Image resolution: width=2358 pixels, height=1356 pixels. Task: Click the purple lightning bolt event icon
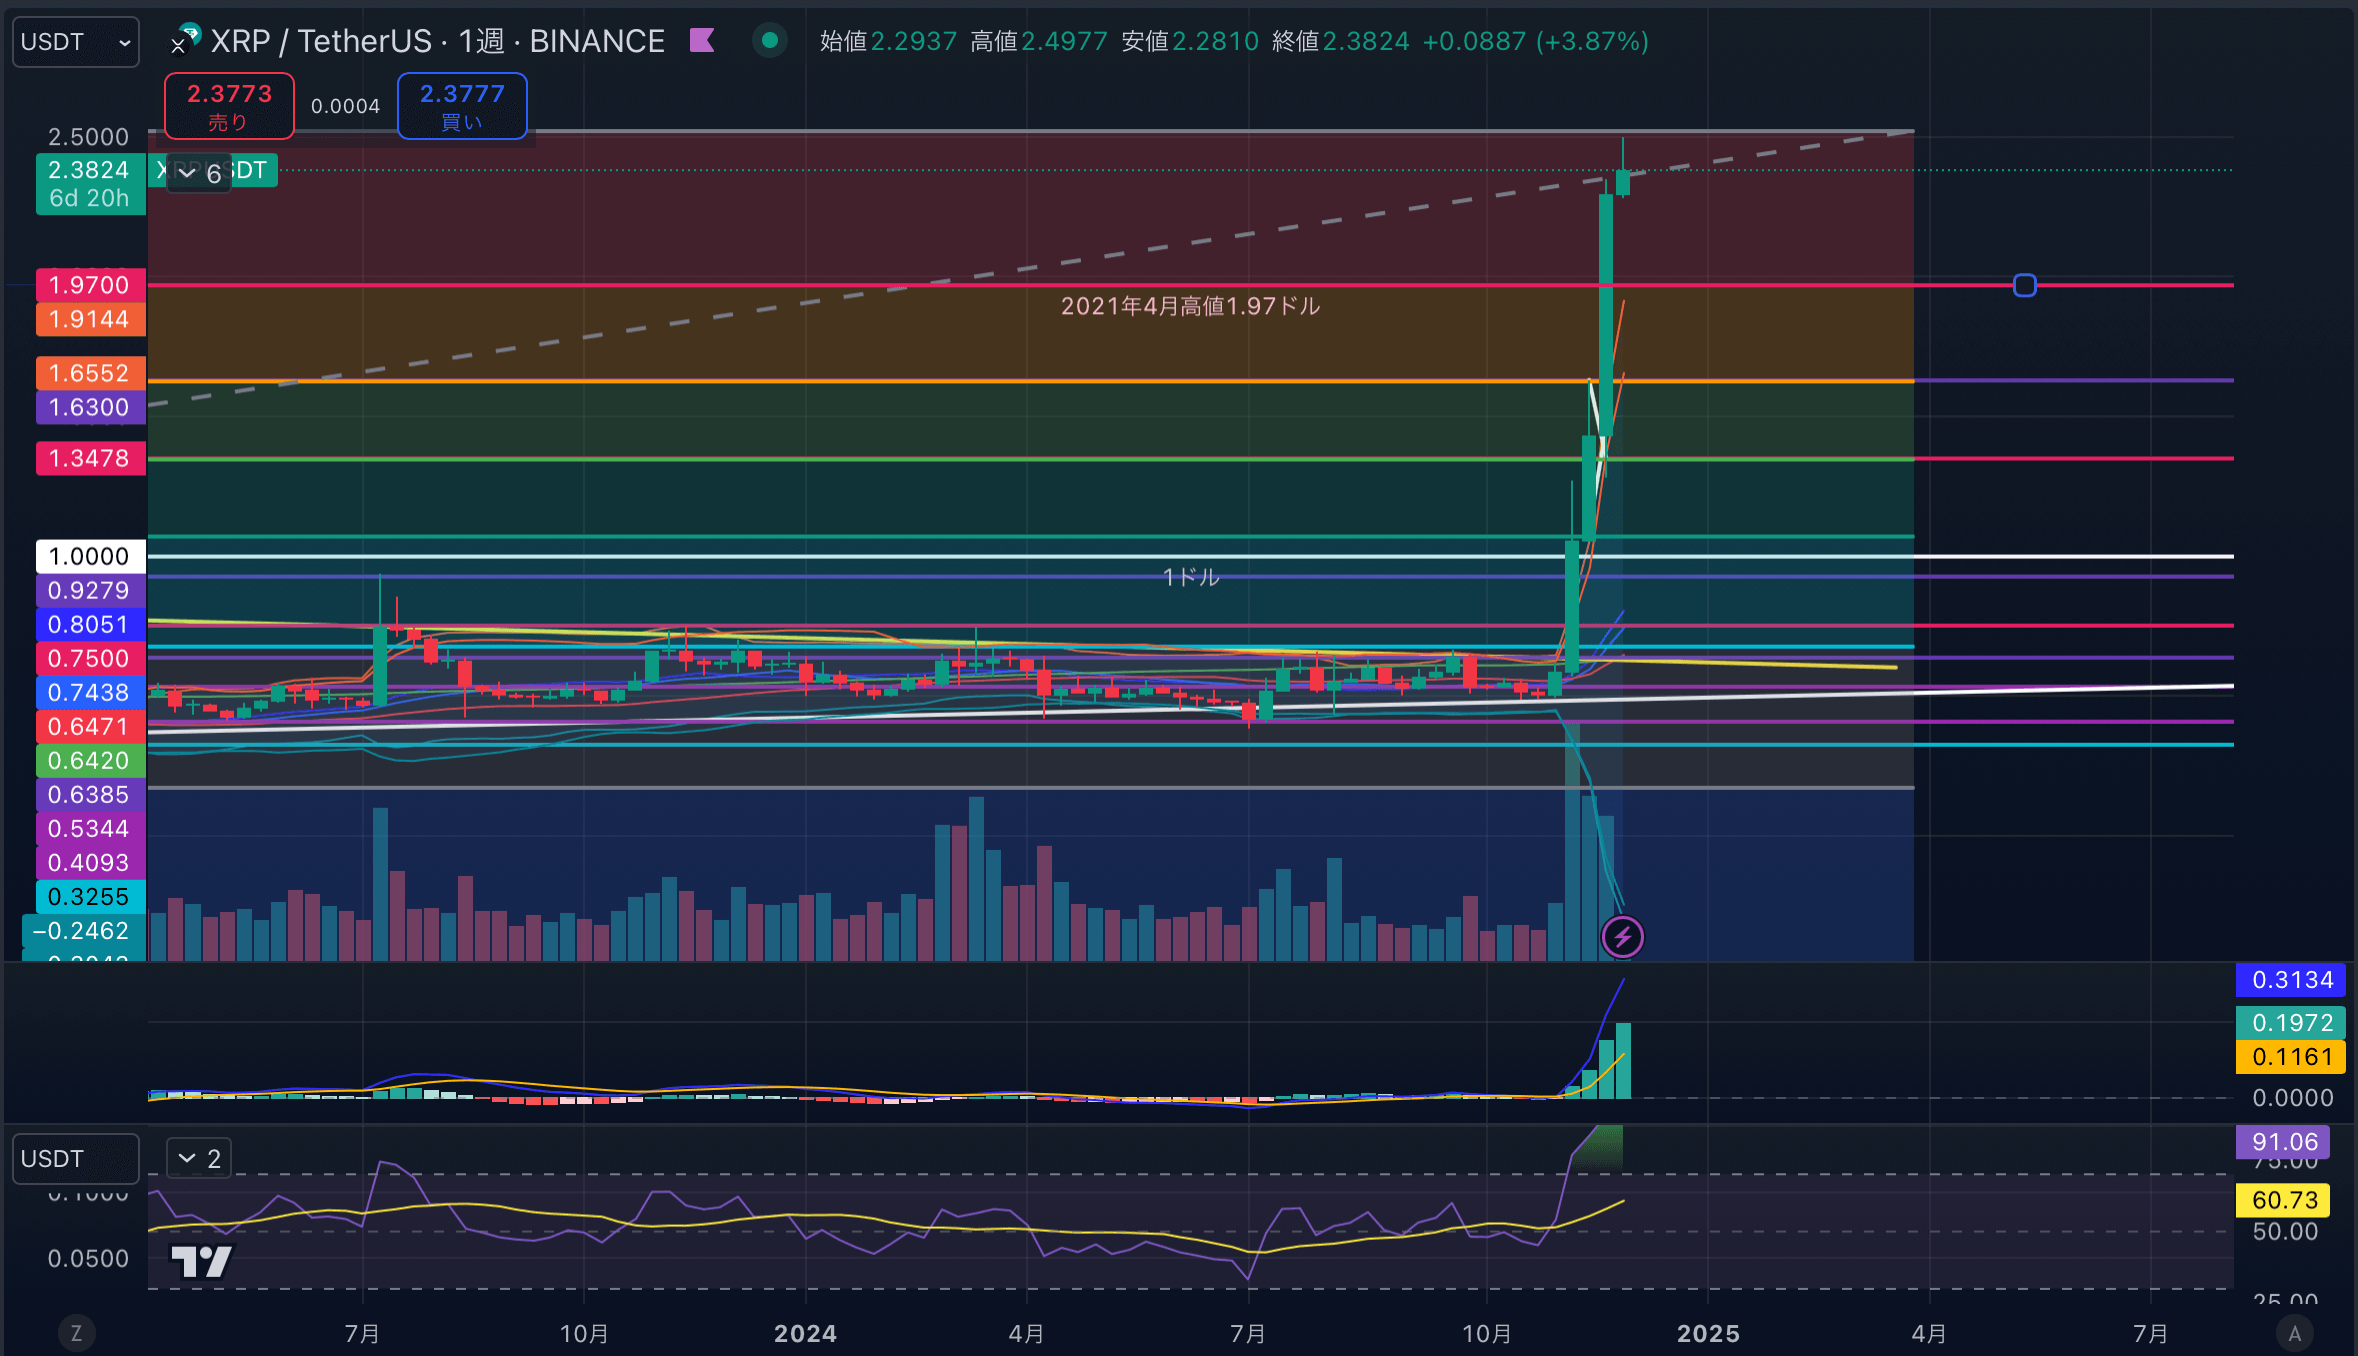1622,937
